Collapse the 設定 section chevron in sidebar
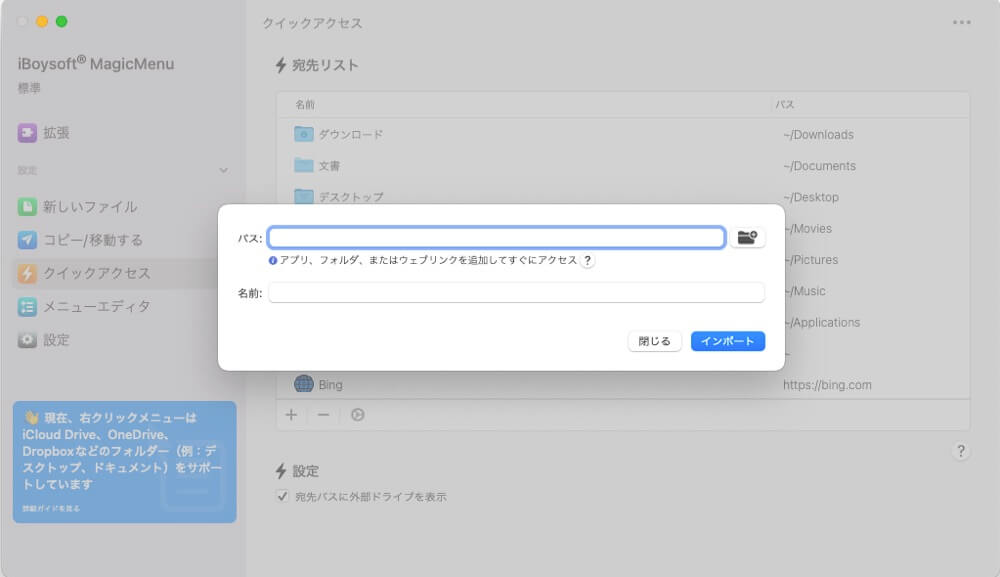 [223, 171]
